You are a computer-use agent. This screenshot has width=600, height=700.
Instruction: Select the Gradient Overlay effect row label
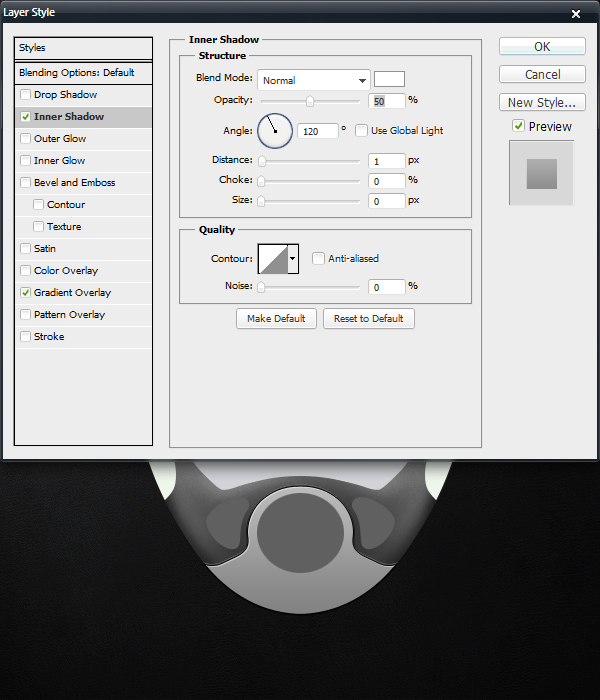point(72,292)
